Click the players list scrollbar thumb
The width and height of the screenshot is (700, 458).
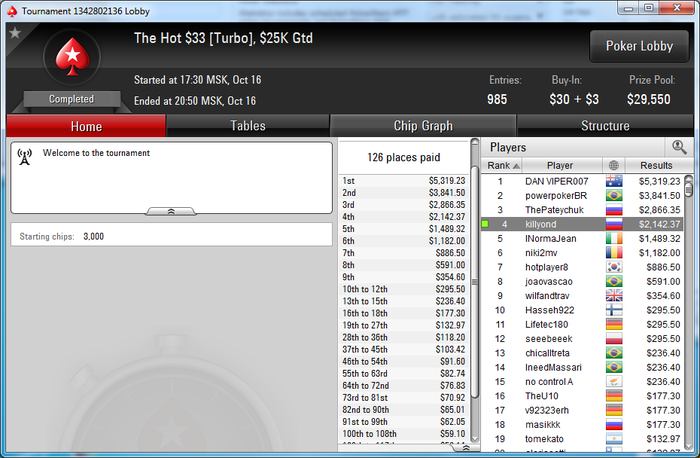(x=689, y=186)
